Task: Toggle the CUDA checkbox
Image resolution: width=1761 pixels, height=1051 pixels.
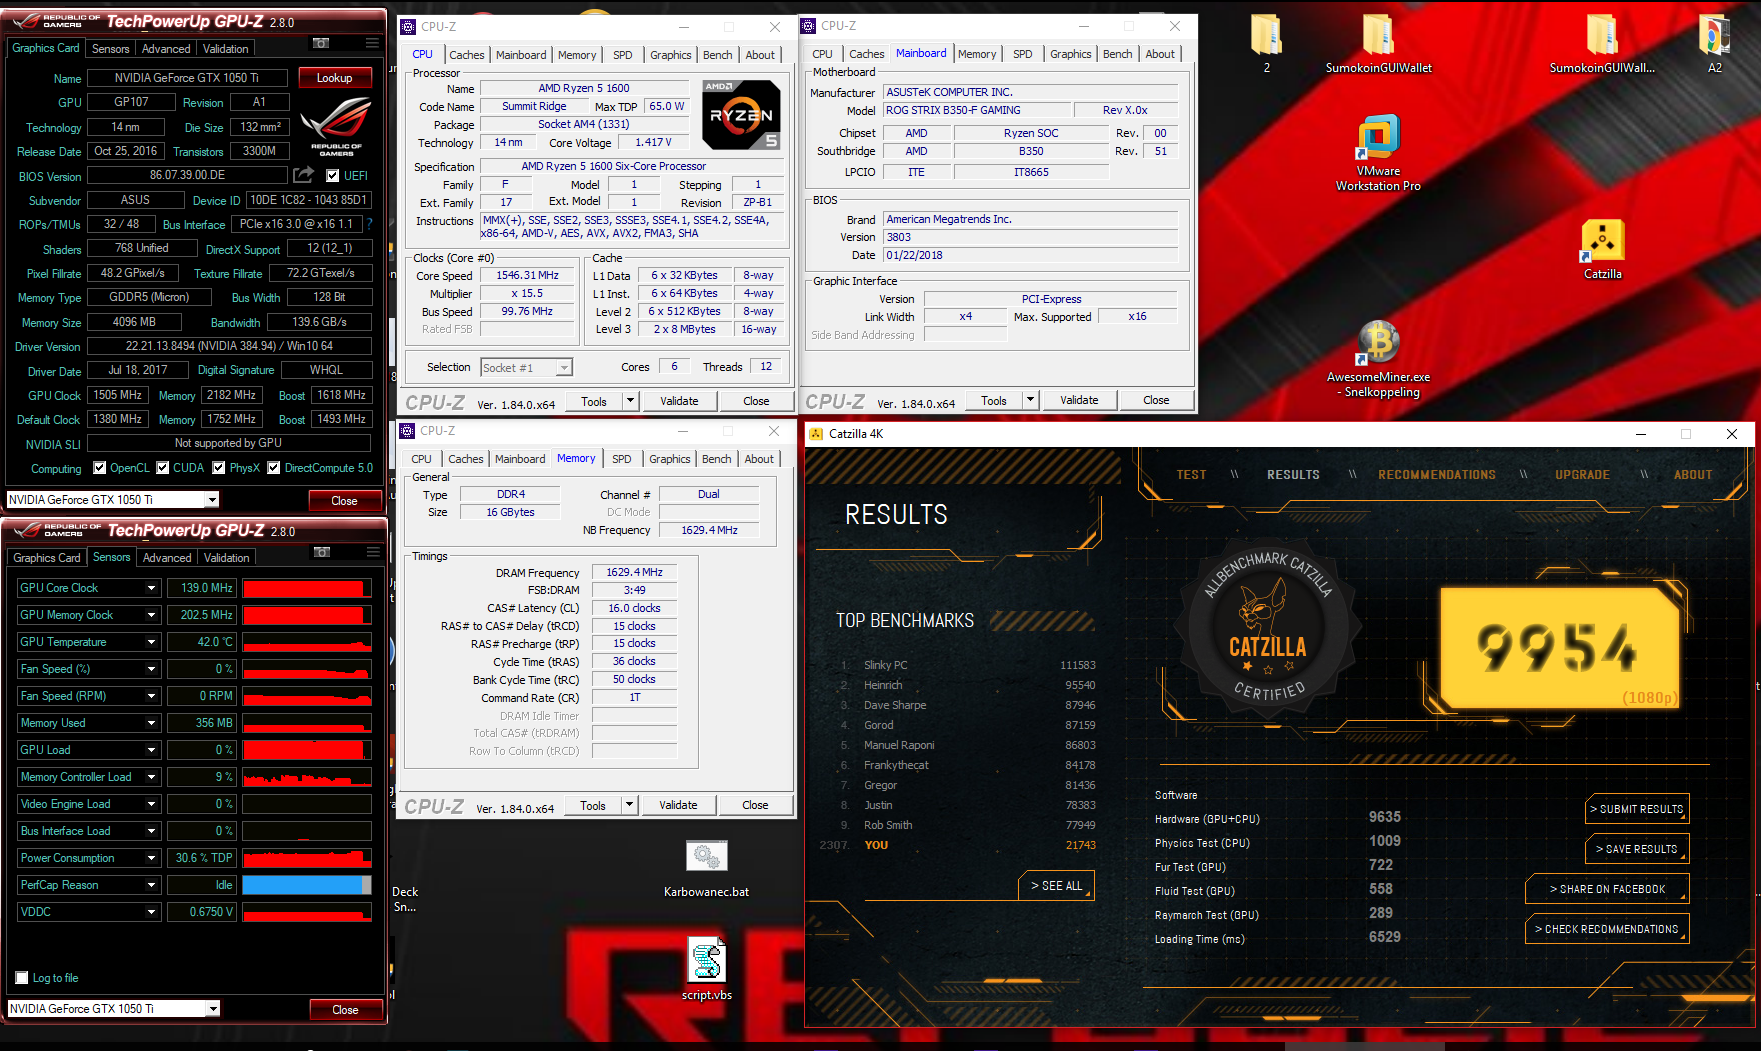Action: [162, 468]
